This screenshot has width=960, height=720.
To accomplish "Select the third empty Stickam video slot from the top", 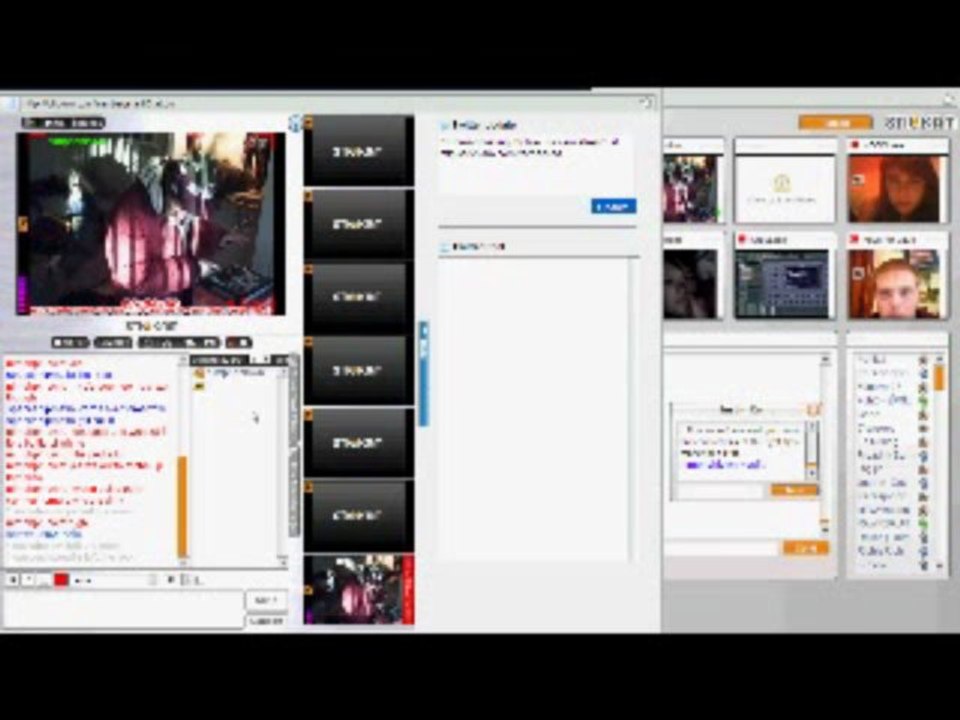I will (359, 296).
